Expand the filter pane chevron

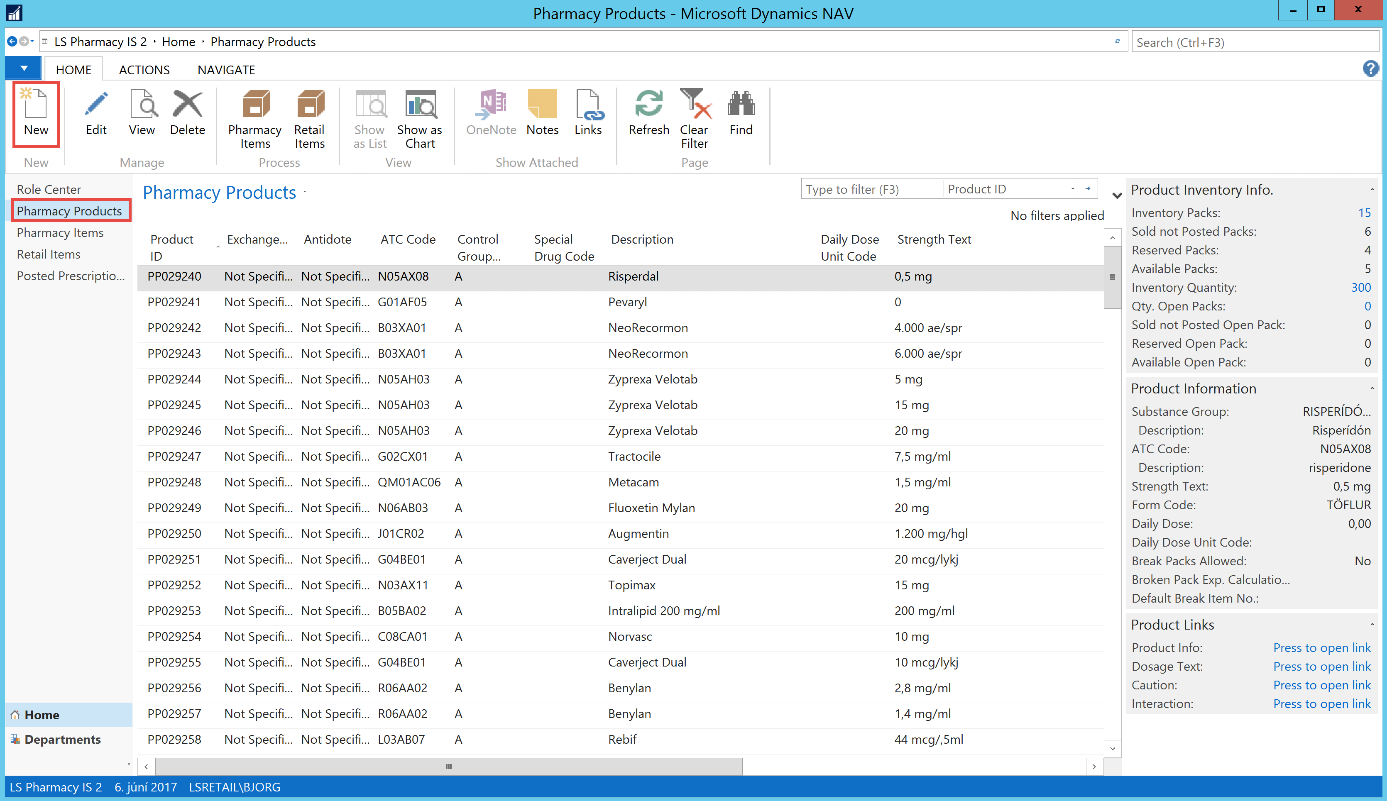click(x=1117, y=195)
